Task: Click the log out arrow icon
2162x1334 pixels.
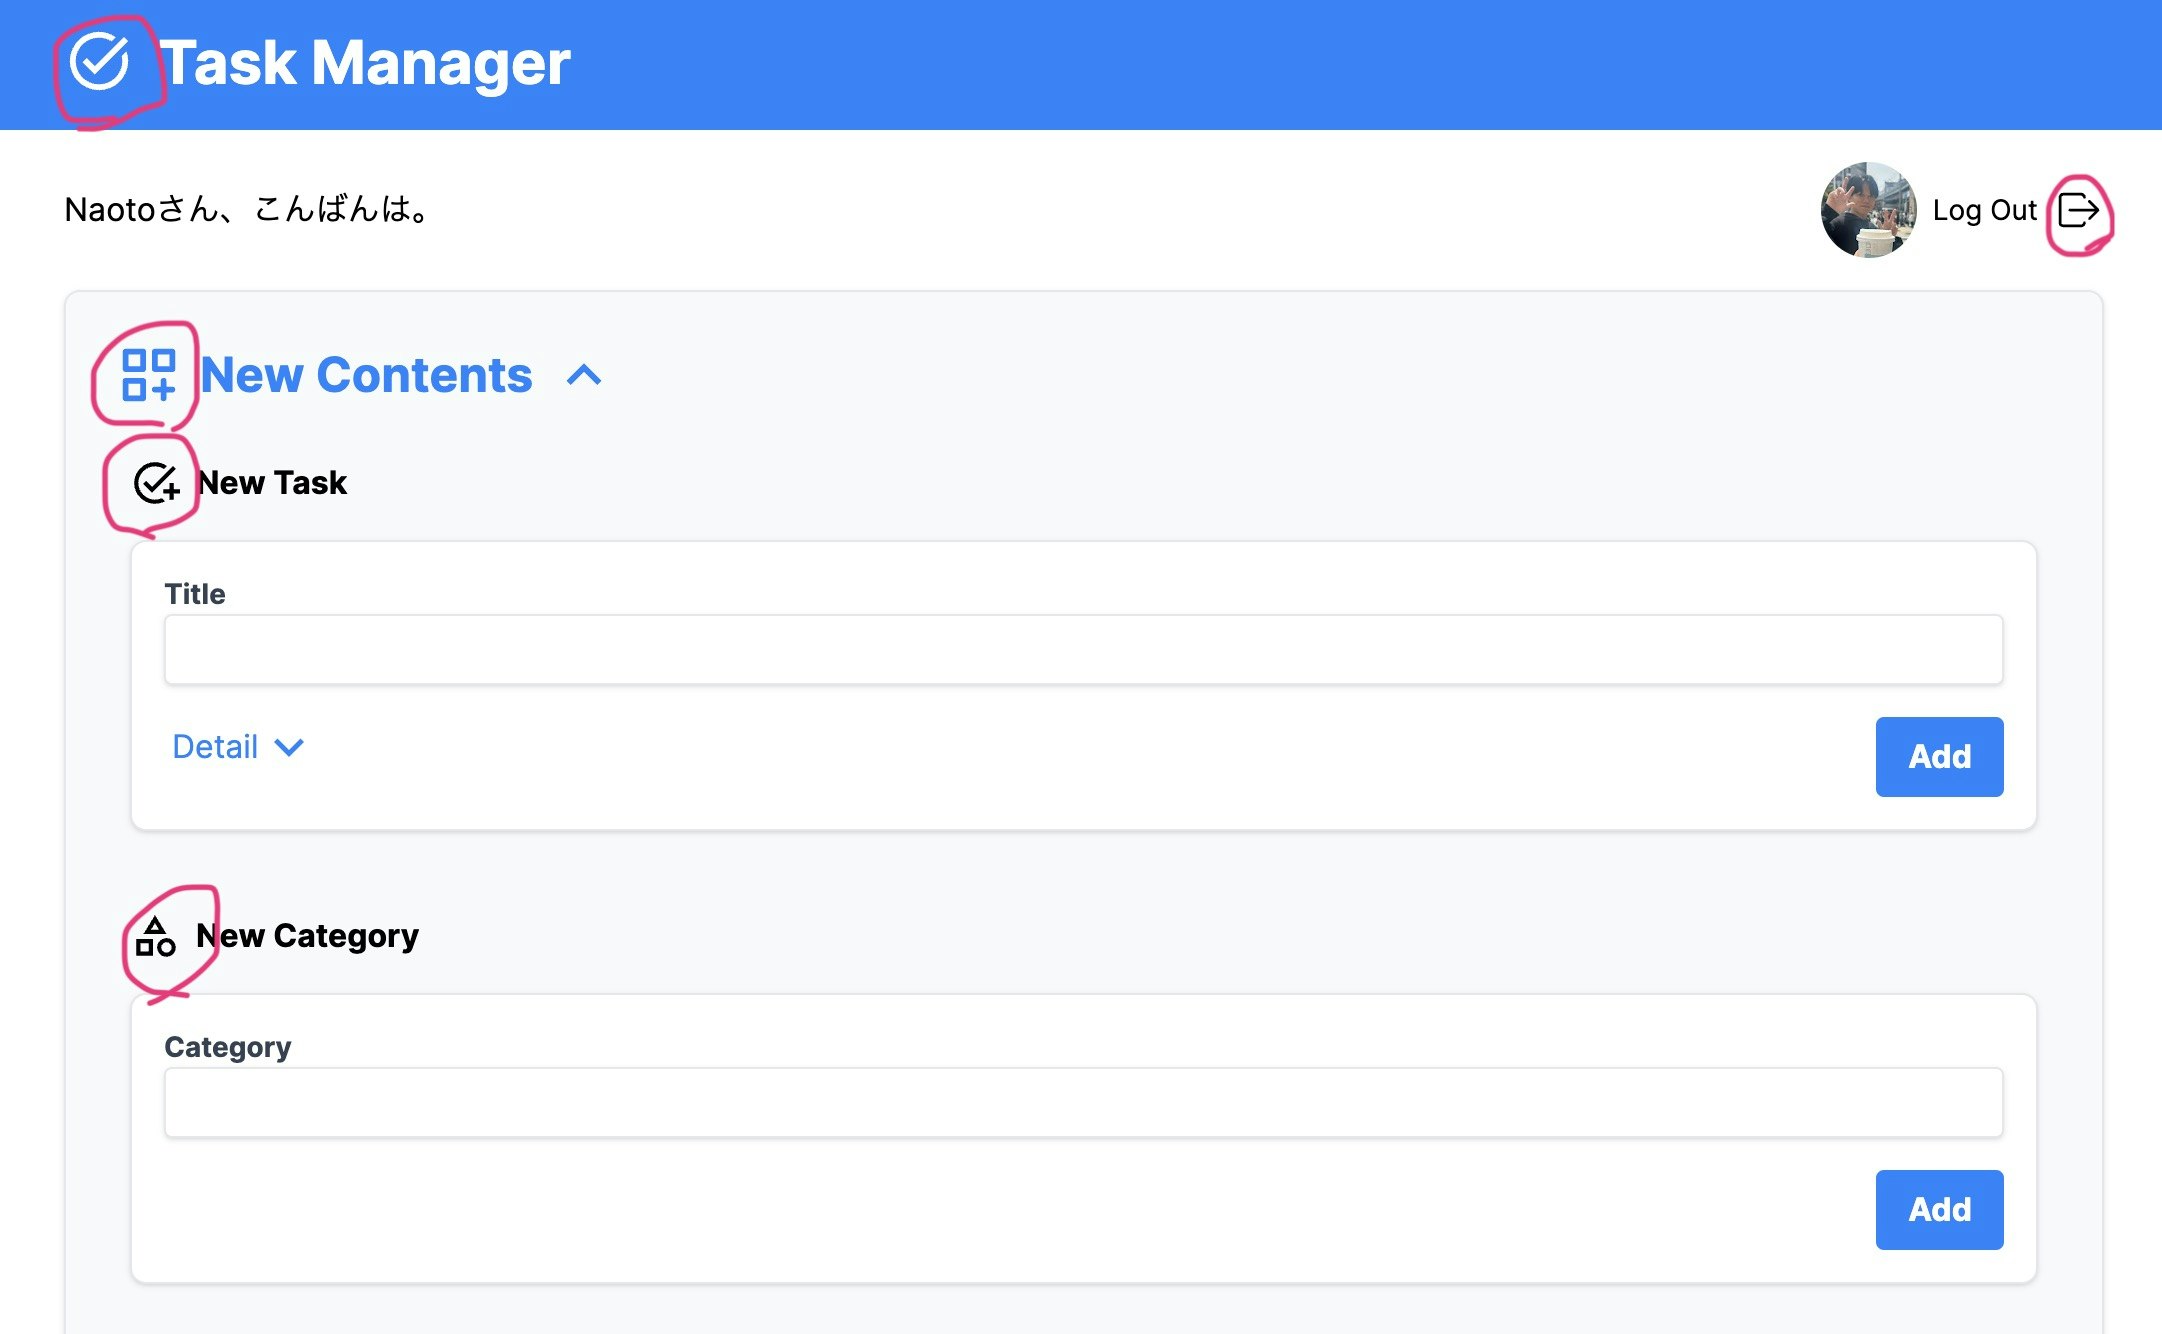Action: pos(2078,211)
